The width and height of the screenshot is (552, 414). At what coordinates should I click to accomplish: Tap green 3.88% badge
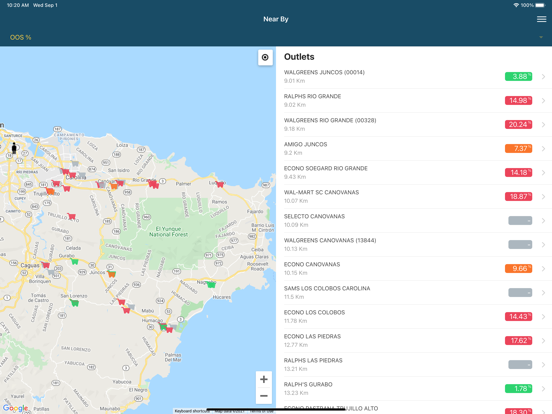tap(518, 76)
